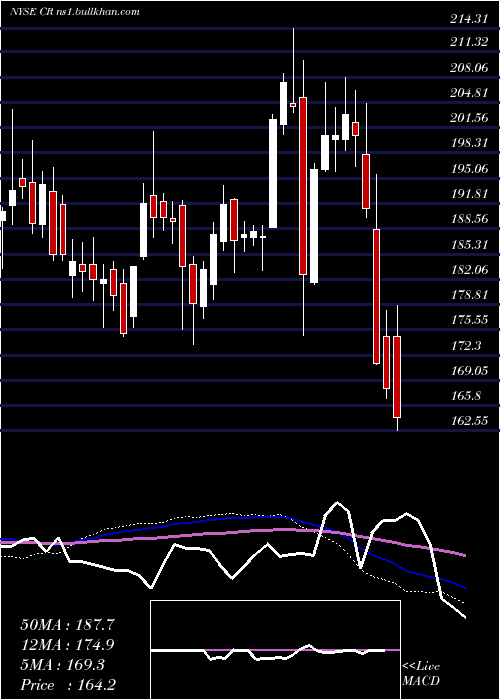Viewport: 500px width, 700px height.
Task: Select the 182.06 price axis label
Action: coord(467,270)
